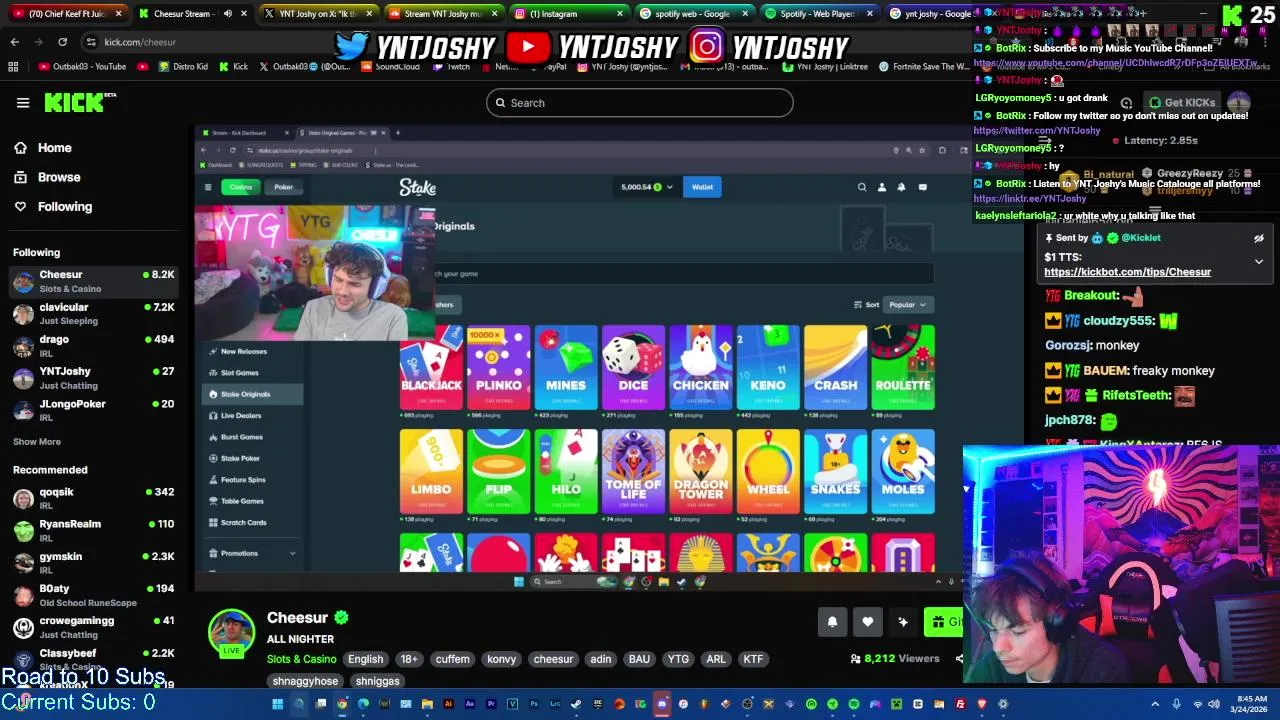Open Adobe Photoshop from taskbar
This screenshot has height=720, width=1280.
point(534,704)
